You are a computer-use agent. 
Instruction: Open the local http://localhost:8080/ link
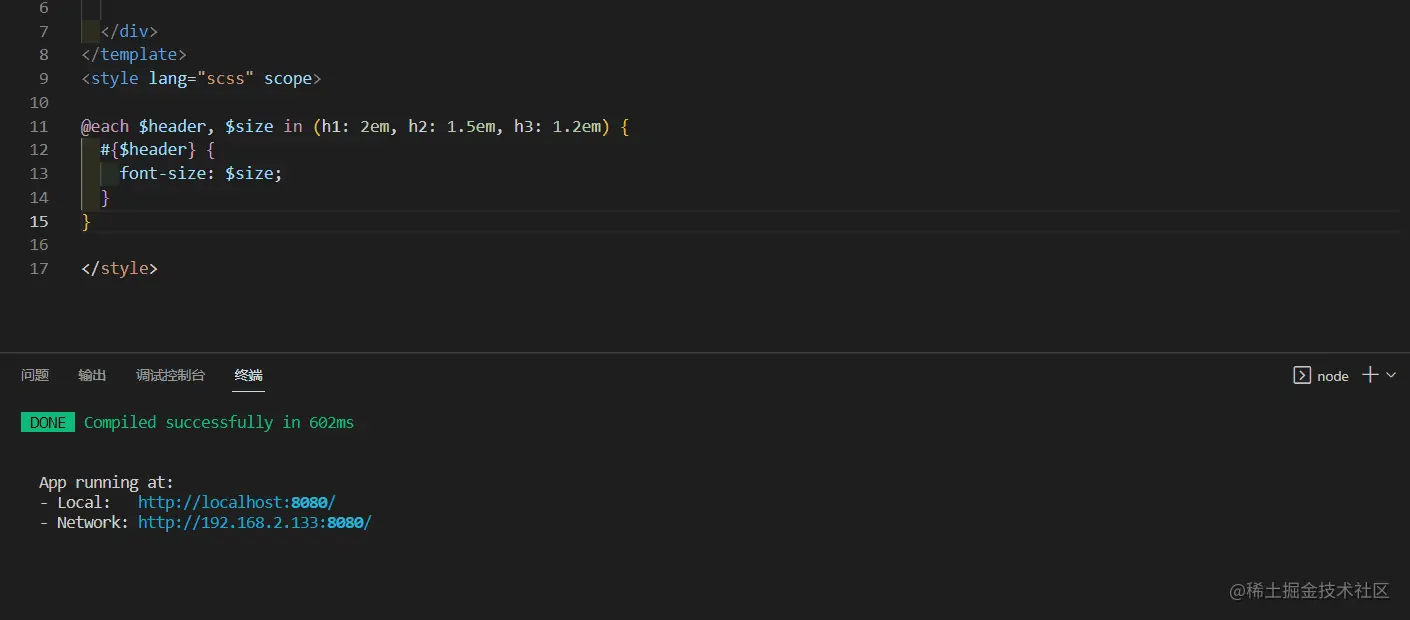[236, 502]
